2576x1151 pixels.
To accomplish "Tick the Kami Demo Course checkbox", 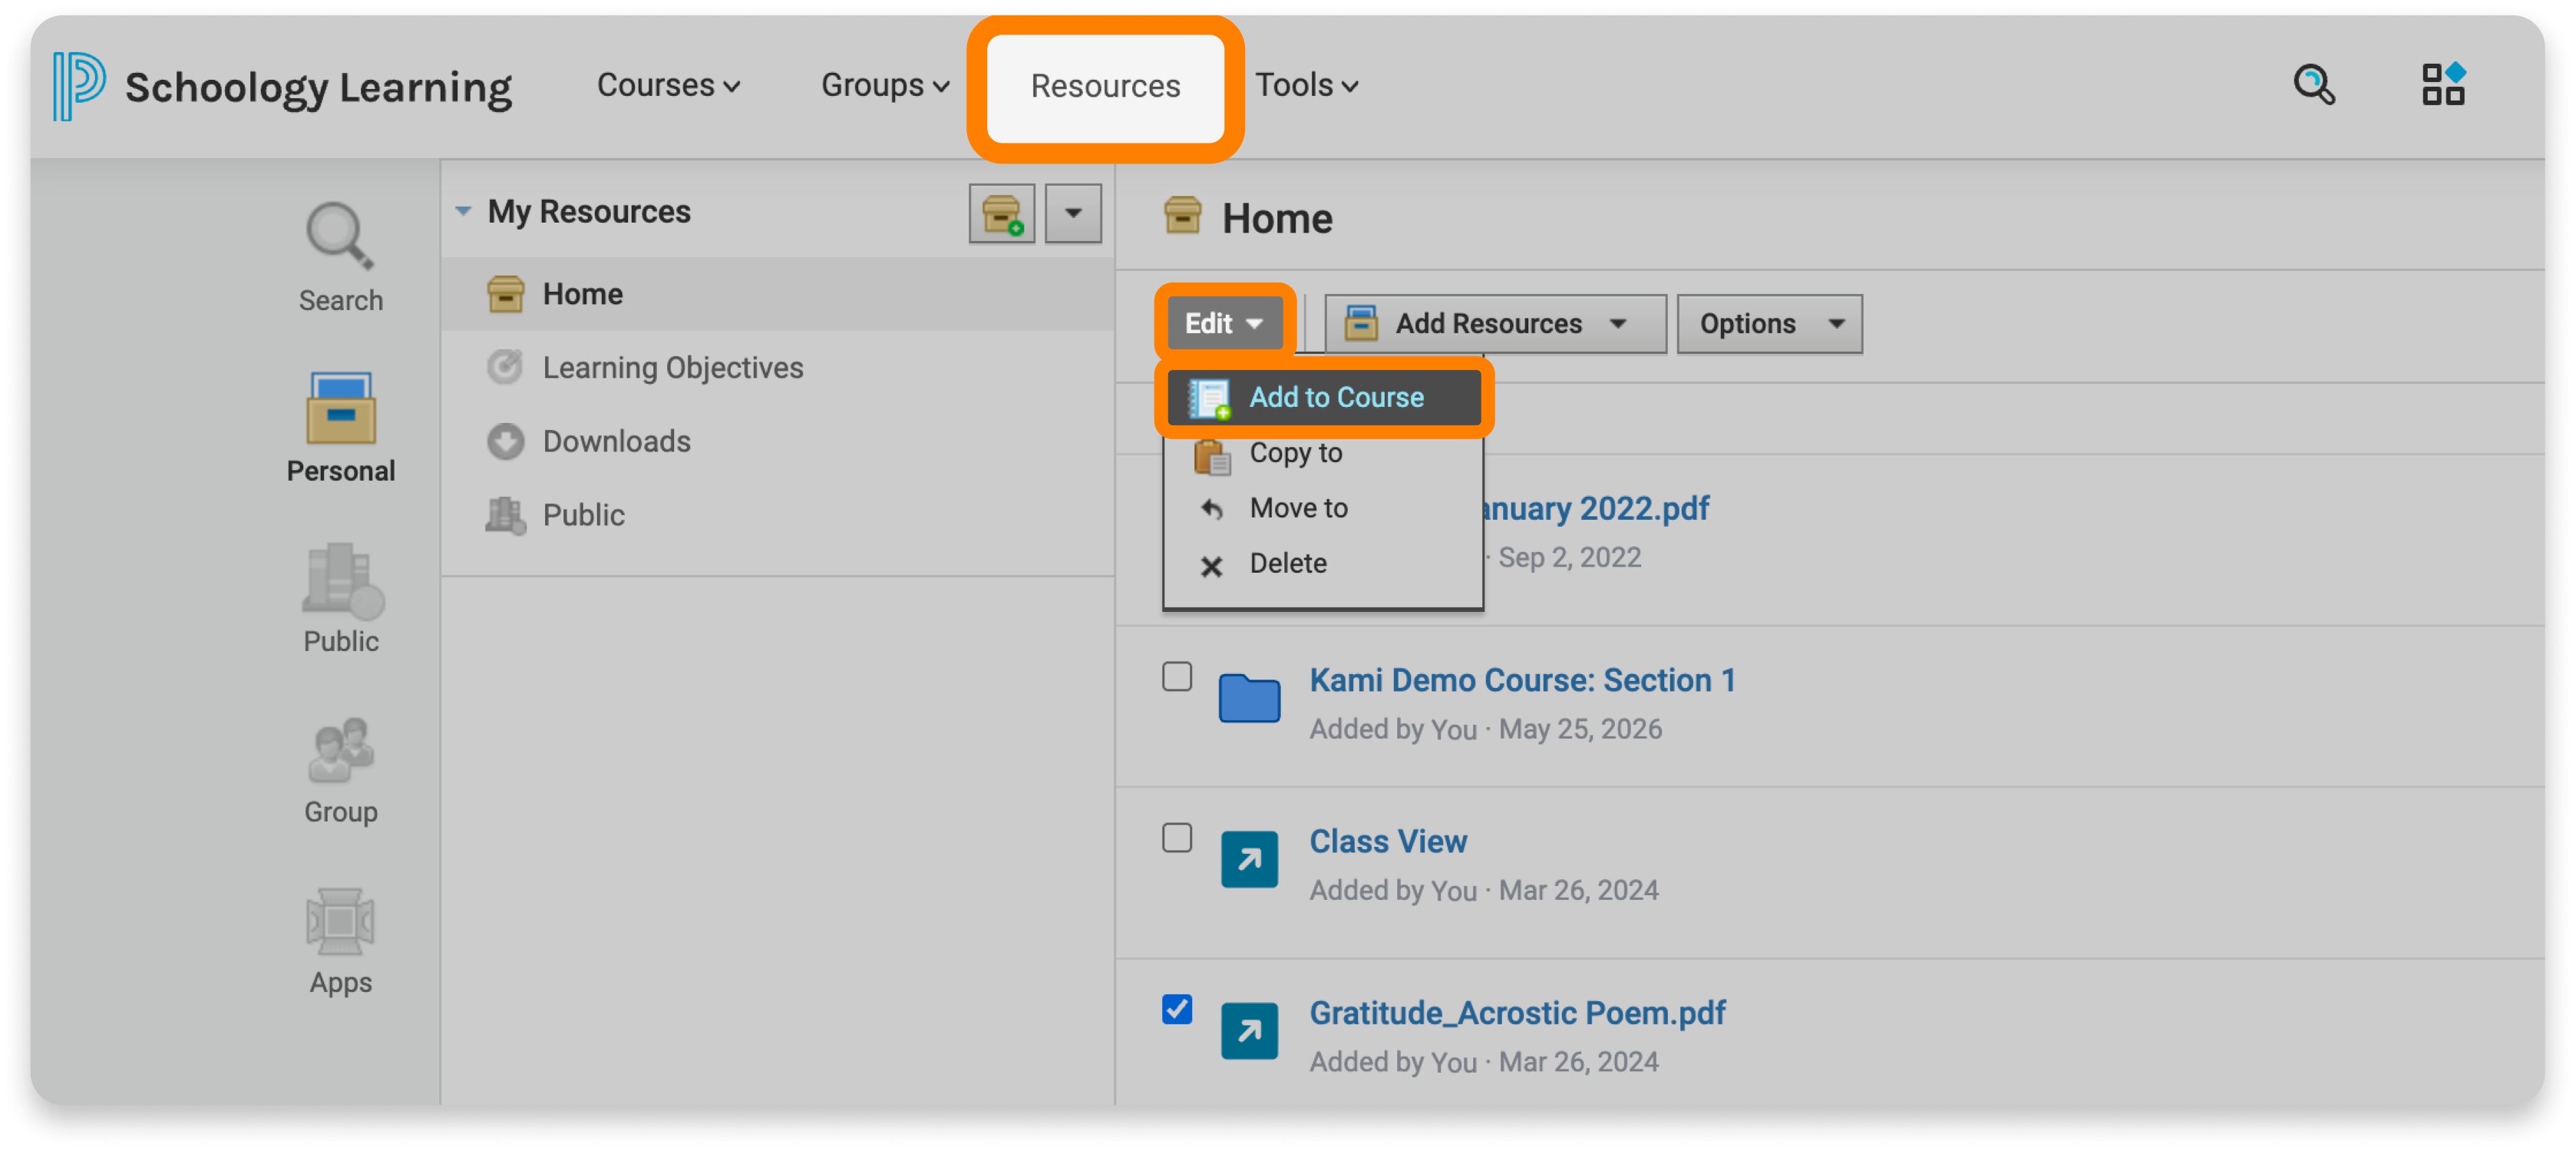I will pyautogui.click(x=1177, y=677).
